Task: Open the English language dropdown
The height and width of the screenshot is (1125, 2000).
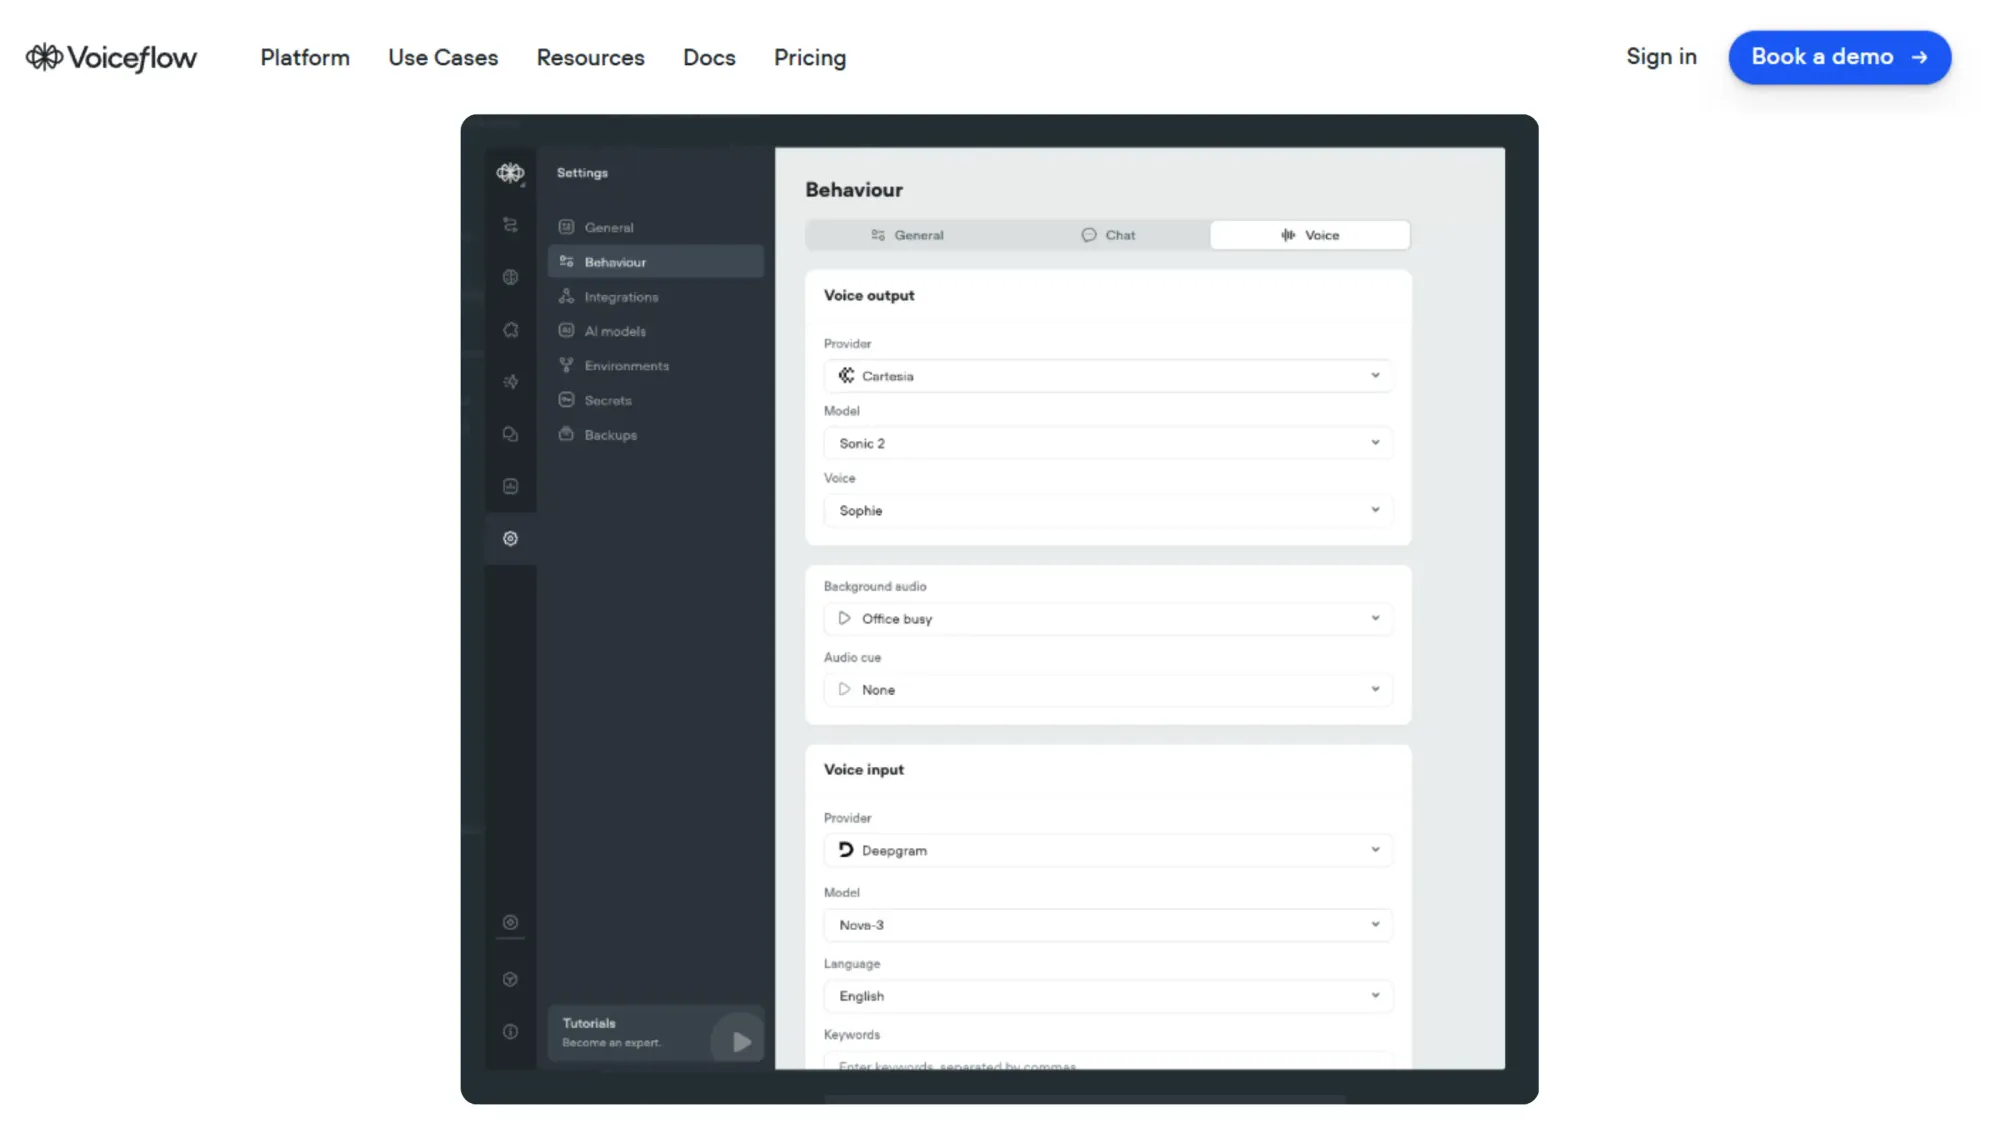Action: [1107, 996]
